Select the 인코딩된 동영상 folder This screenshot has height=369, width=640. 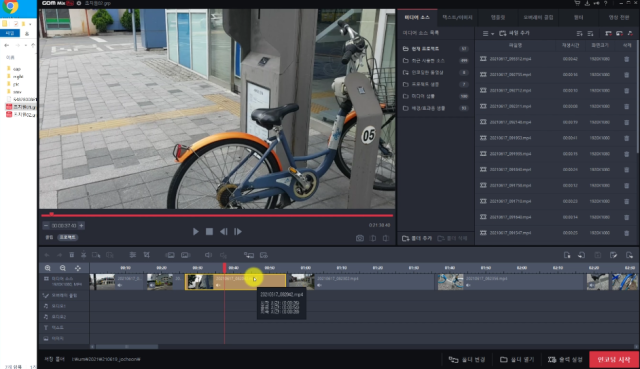pyautogui.click(x=435, y=72)
